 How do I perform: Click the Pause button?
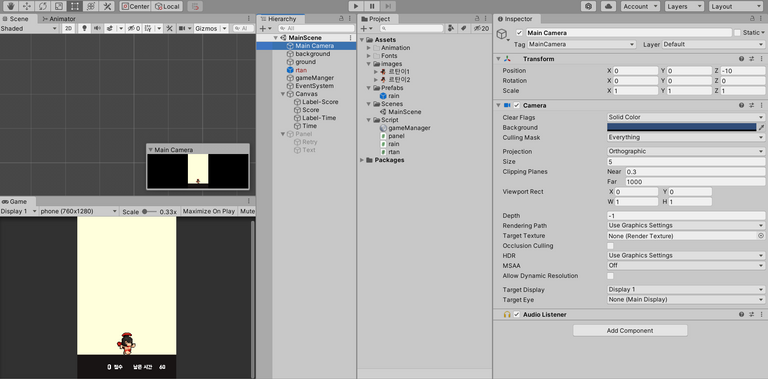(372, 6)
